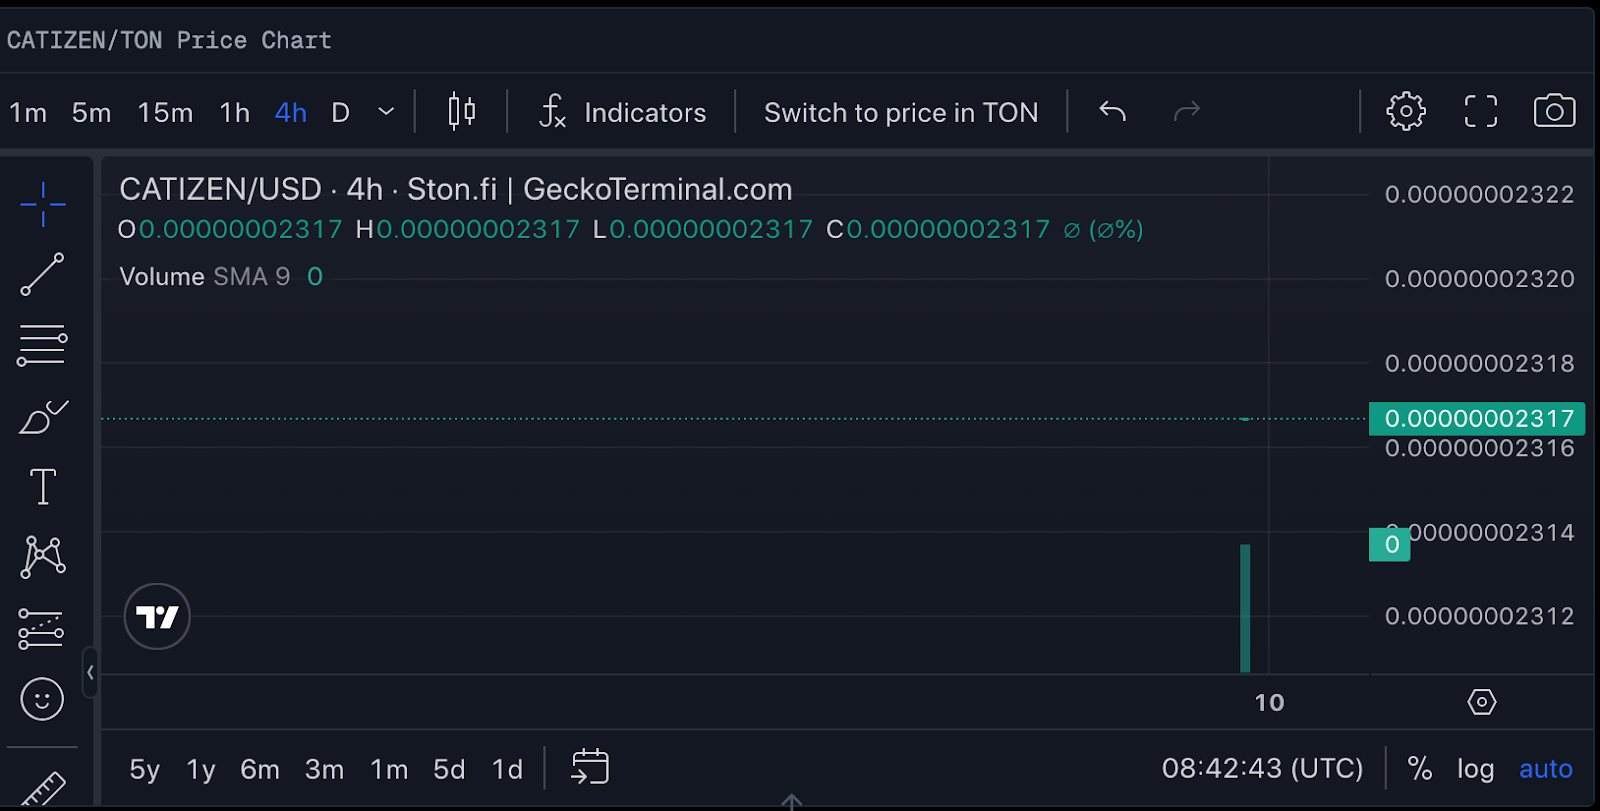Toggle percentage scale mode
Viewport: 1600px width, 811px height.
pos(1420,768)
